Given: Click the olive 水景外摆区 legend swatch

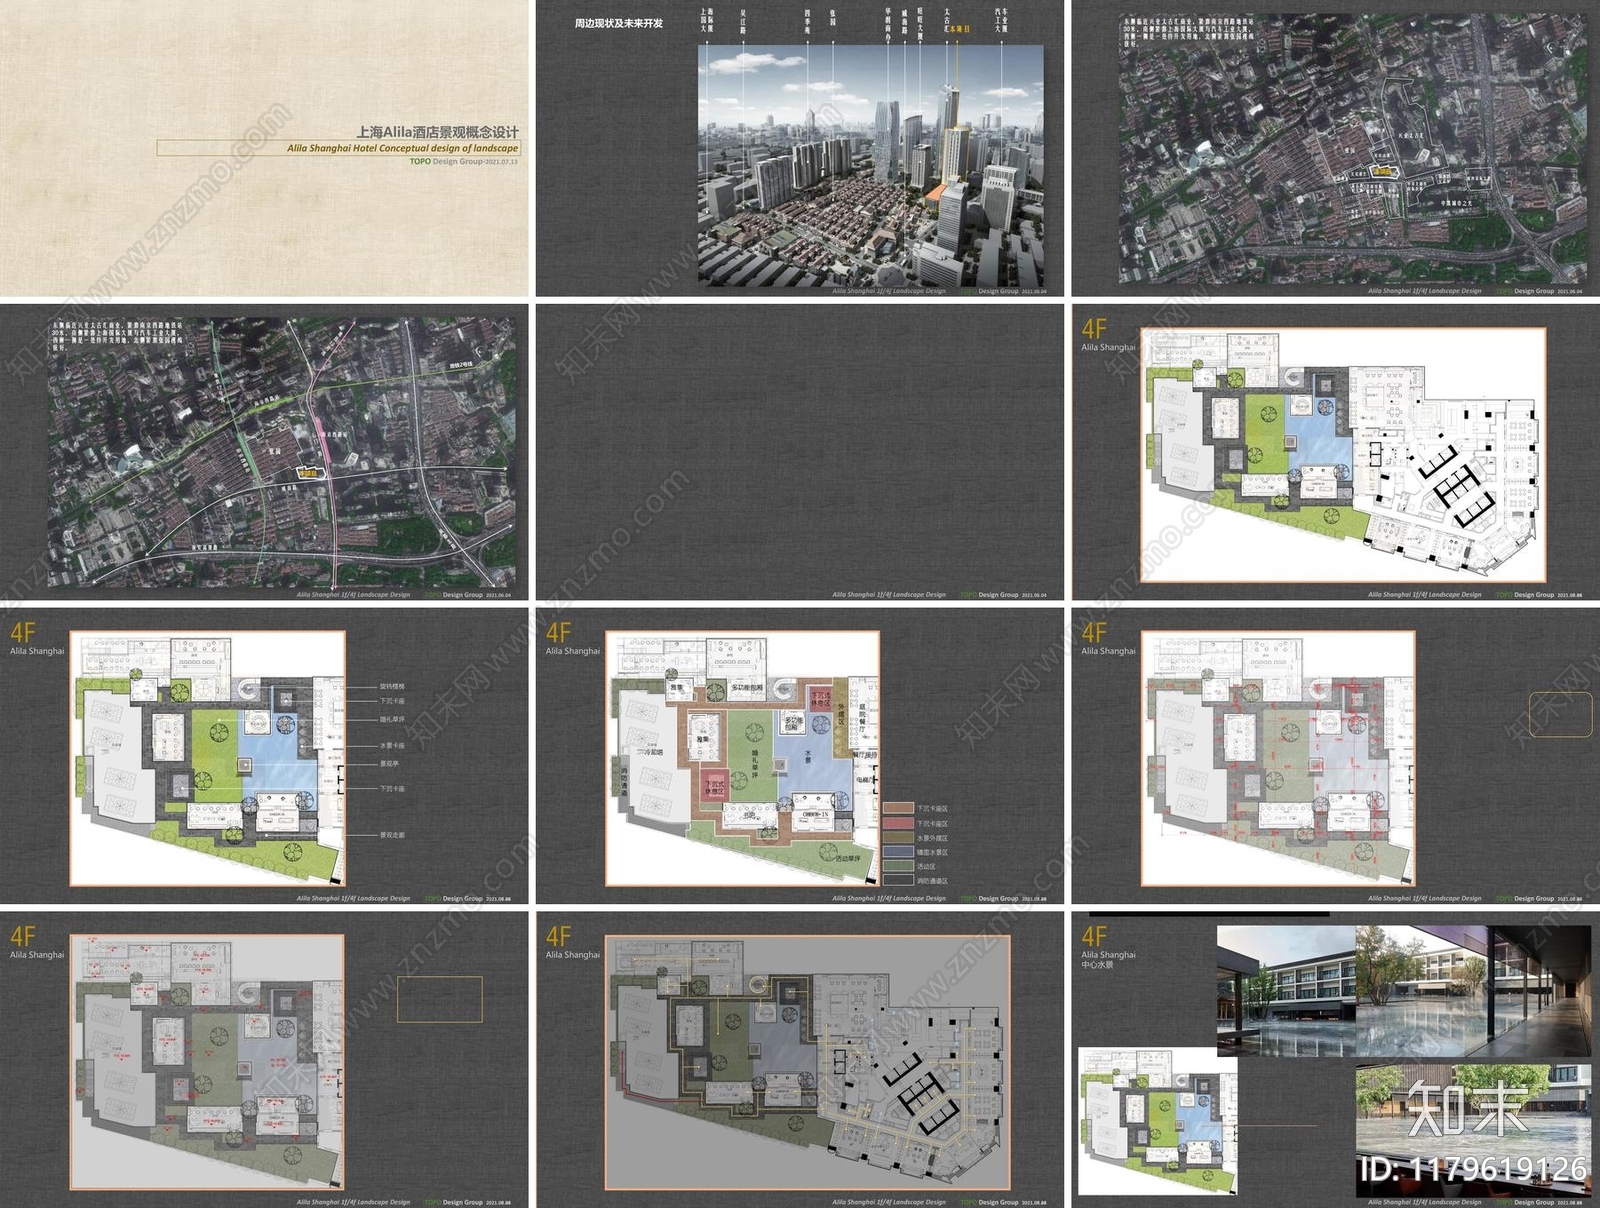Looking at the screenshot, I should 898,838.
